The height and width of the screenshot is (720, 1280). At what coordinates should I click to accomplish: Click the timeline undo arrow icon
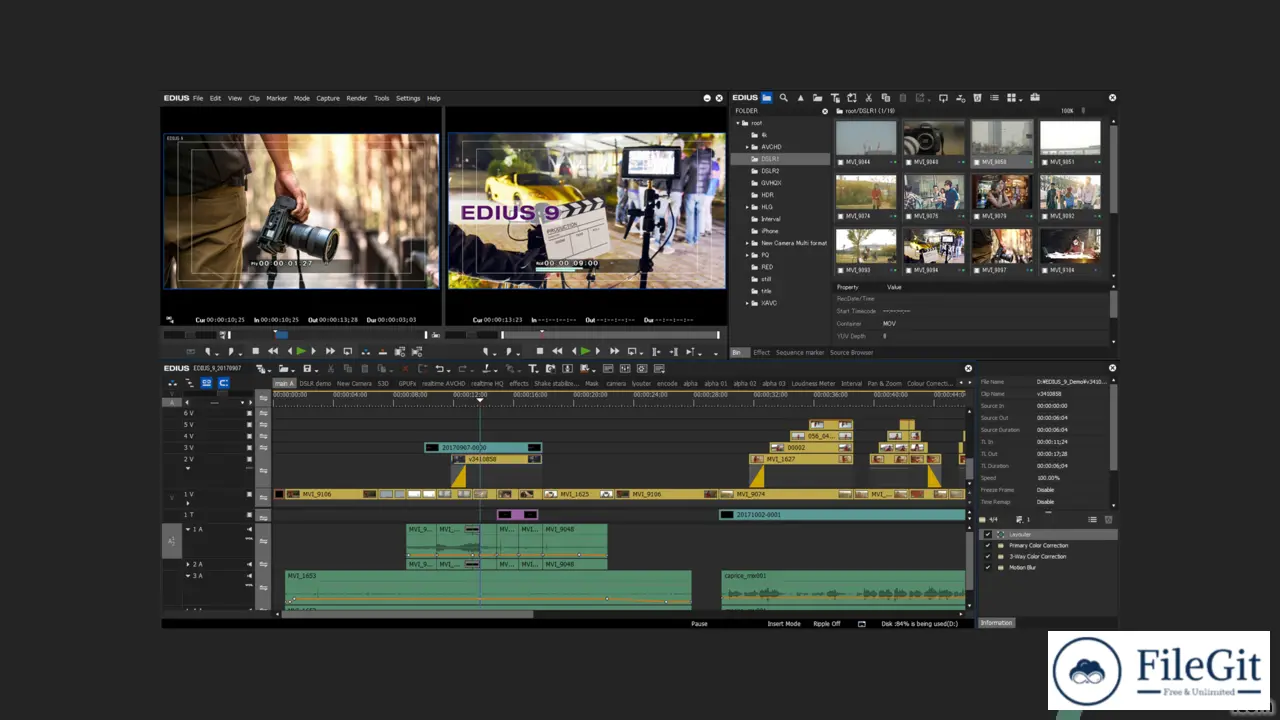coord(439,369)
